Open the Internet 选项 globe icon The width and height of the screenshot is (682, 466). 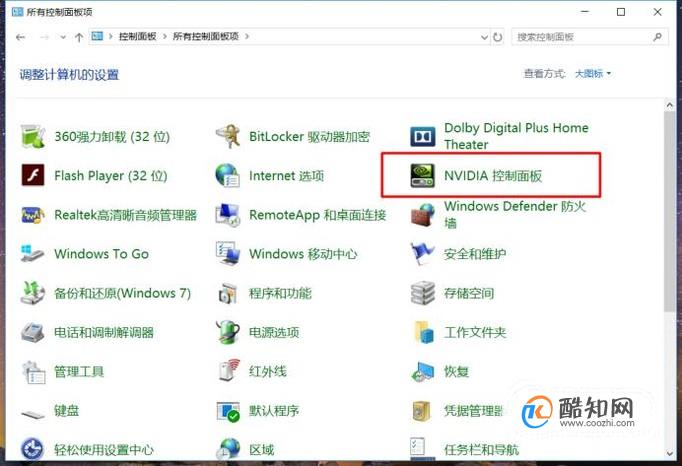pyautogui.click(x=227, y=175)
